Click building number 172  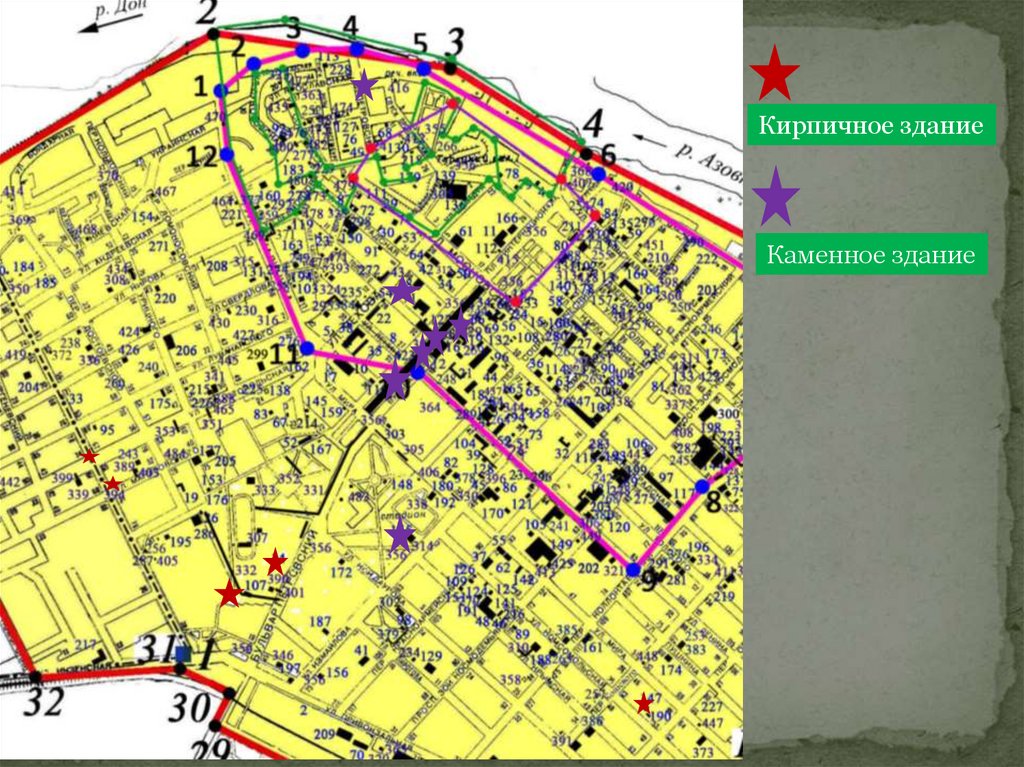coord(341,572)
